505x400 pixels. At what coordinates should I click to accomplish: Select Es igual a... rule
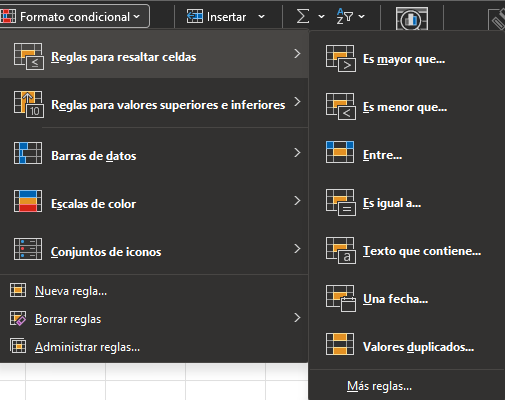click(x=407, y=203)
